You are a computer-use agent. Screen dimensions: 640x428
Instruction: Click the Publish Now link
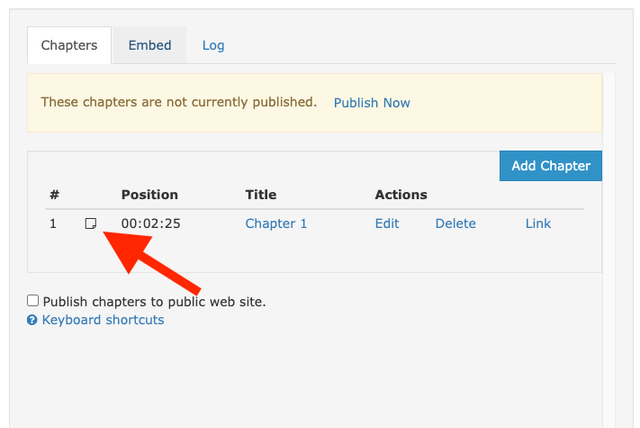pos(372,103)
